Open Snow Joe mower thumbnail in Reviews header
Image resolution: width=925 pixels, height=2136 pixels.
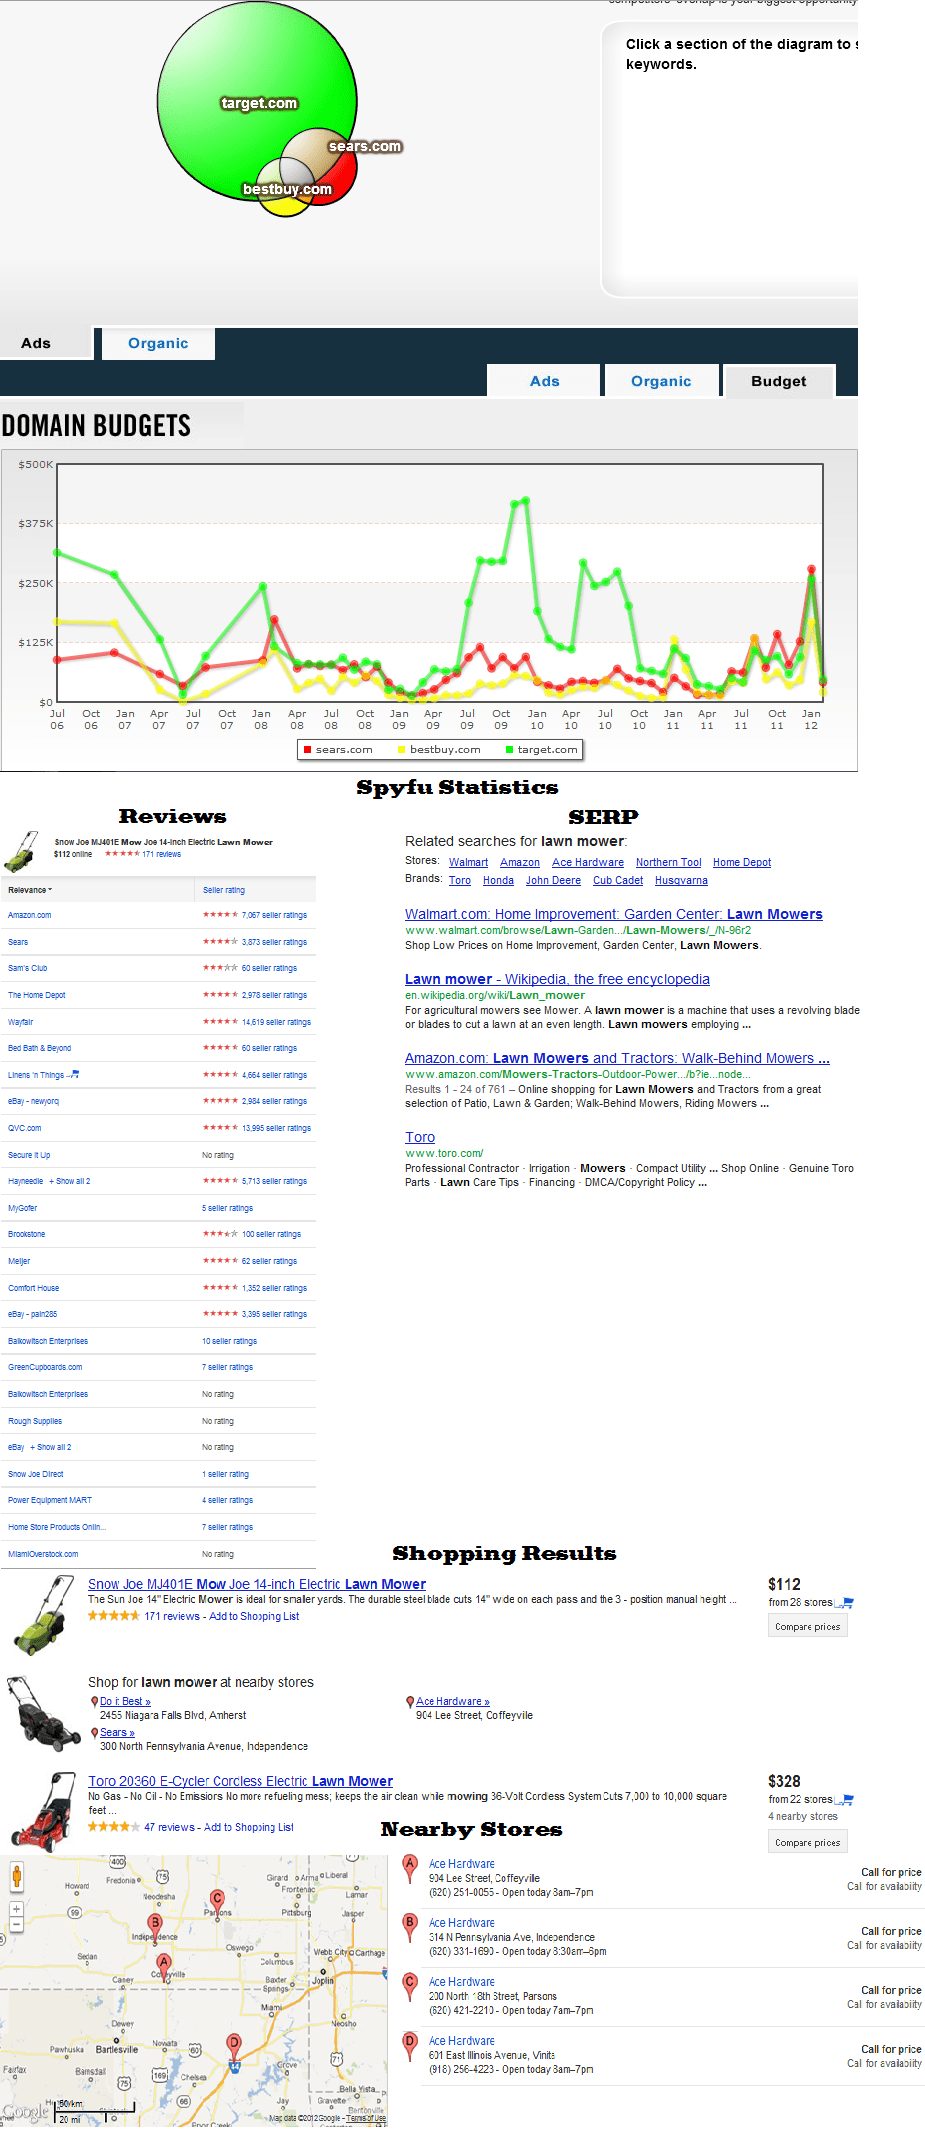click(21, 851)
